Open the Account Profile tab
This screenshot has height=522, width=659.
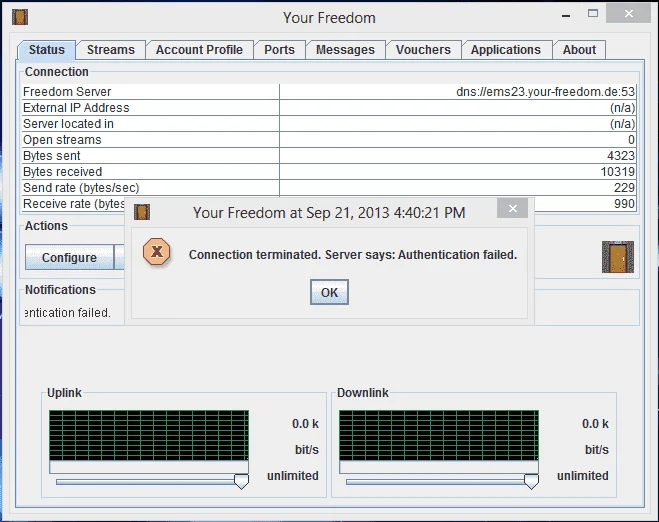tap(199, 50)
